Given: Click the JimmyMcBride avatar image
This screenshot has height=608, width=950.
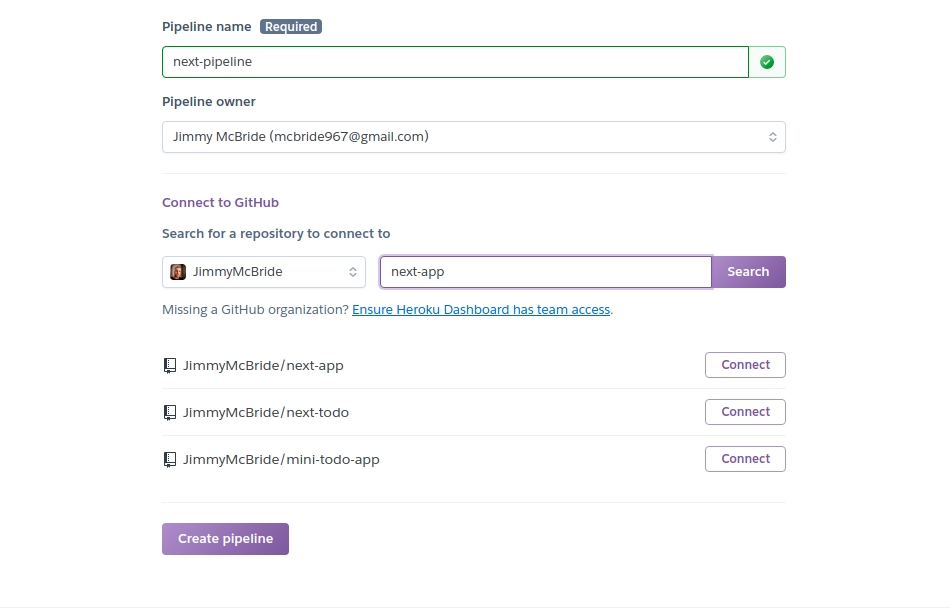Looking at the screenshot, I should pyautogui.click(x=178, y=272).
